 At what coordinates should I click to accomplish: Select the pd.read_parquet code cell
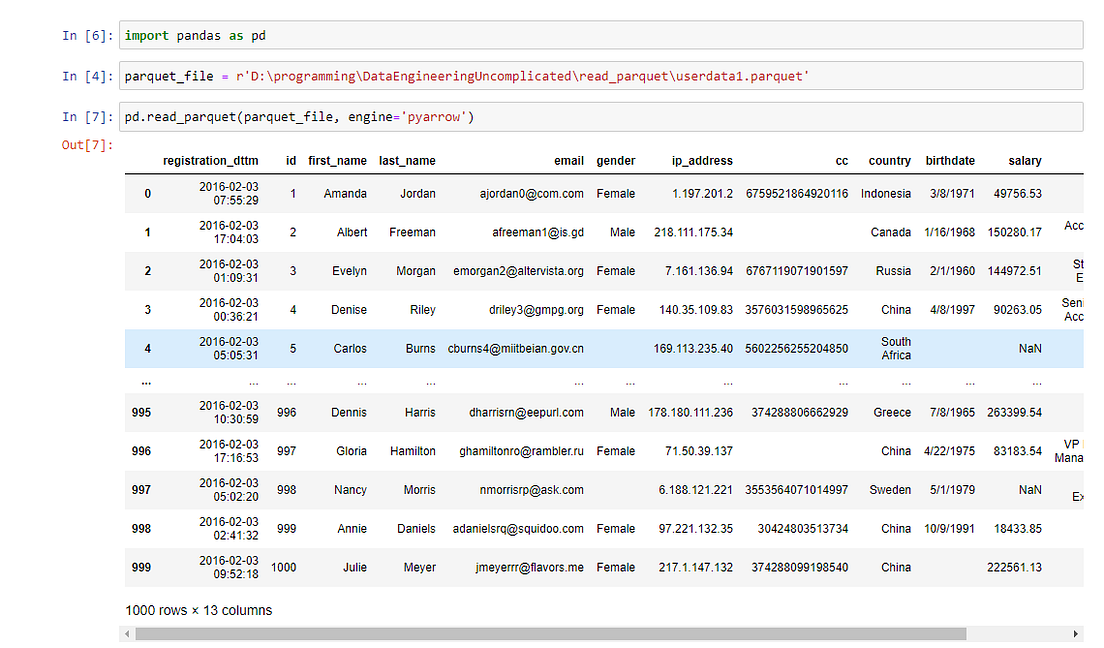[600, 116]
